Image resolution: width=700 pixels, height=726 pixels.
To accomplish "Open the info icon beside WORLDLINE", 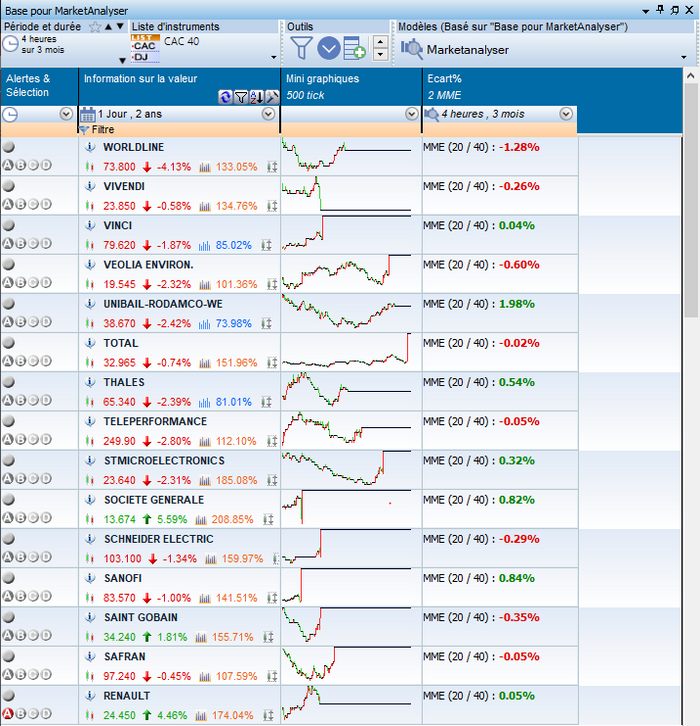I will 90,147.
